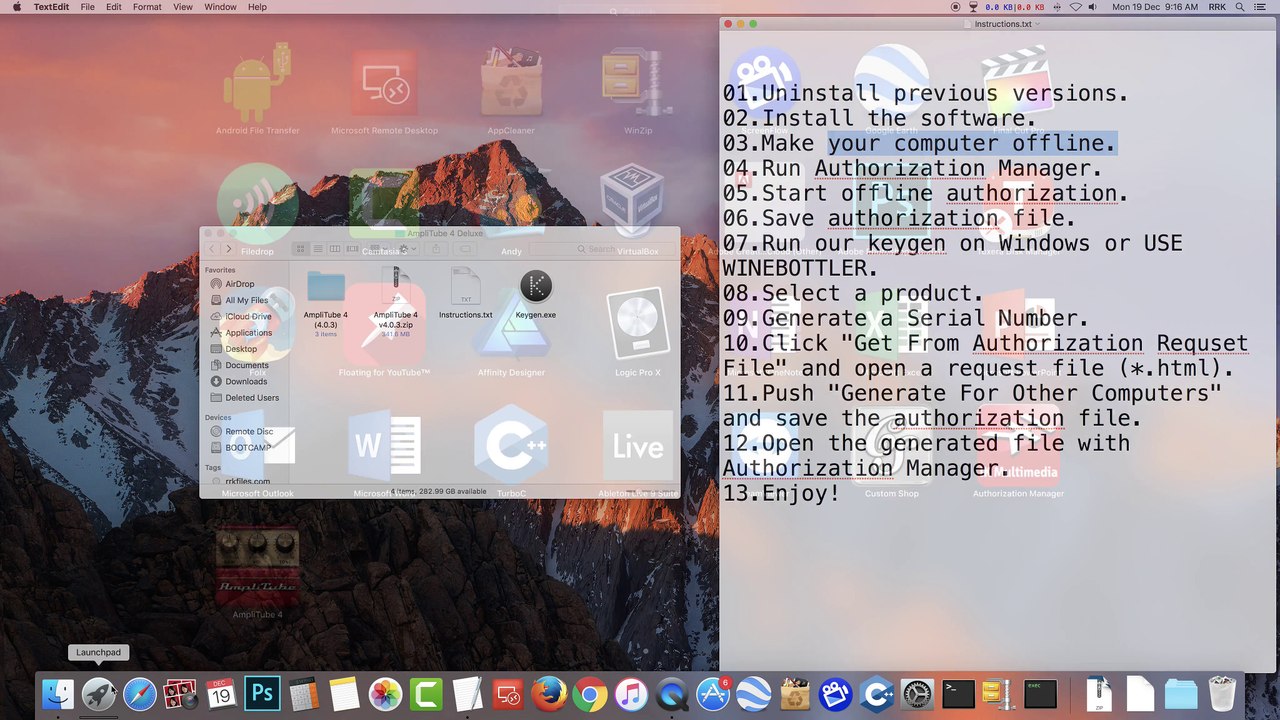Image resolution: width=1280 pixels, height=720 pixels.
Task: Open Finder from the Dock
Action: click(58, 694)
